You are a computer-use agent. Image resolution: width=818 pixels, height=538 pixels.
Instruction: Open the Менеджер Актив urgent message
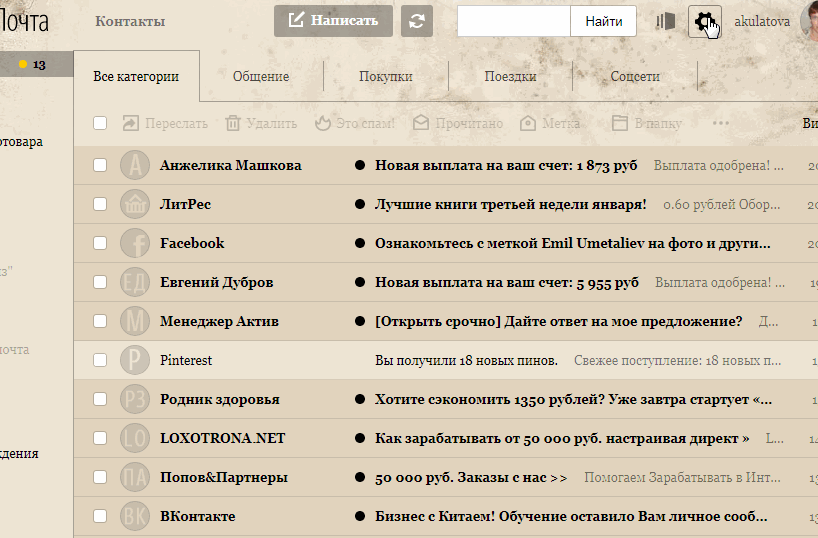coord(557,321)
